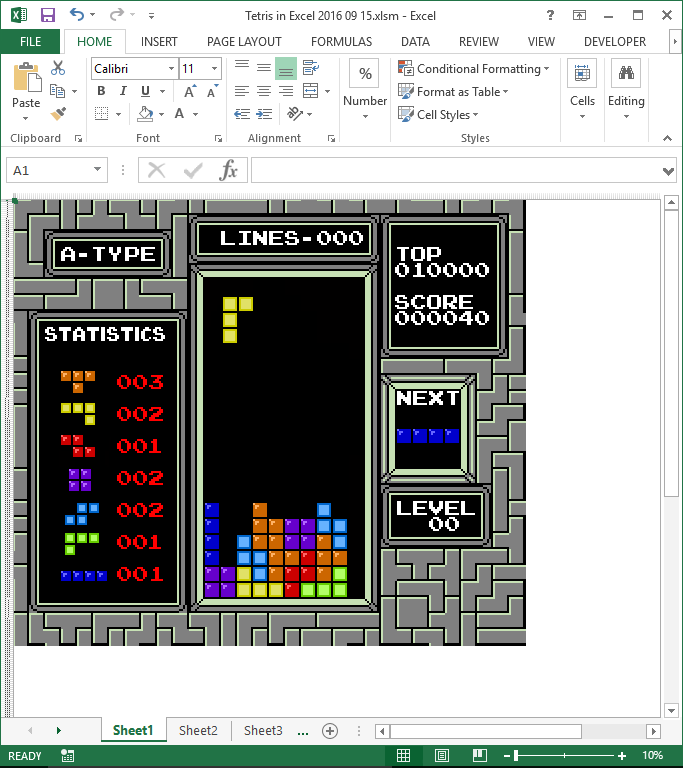
Task: Switch to the VIEW tab
Action: click(x=541, y=42)
